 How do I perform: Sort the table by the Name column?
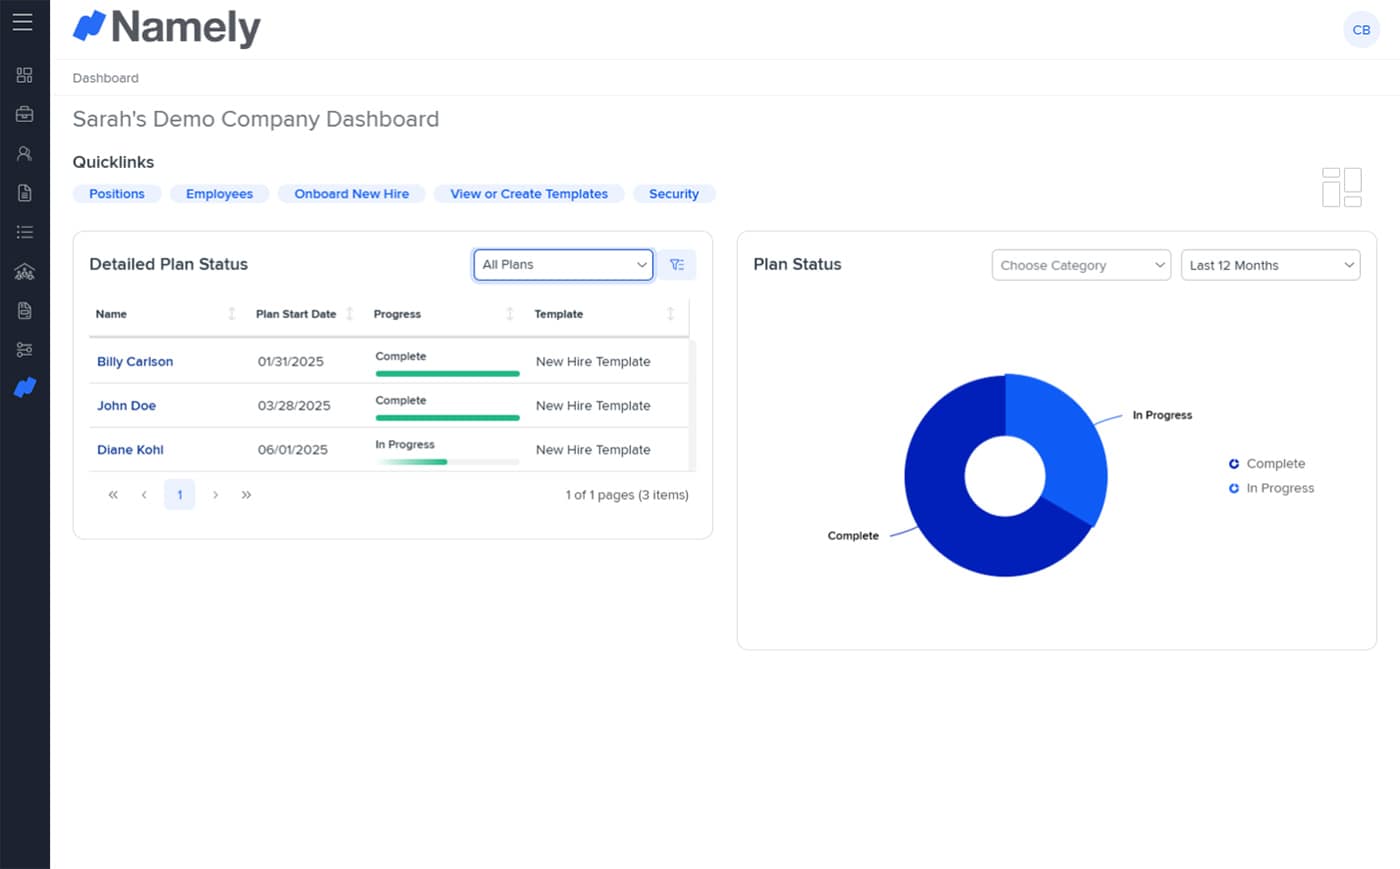[x=231, y=314]
